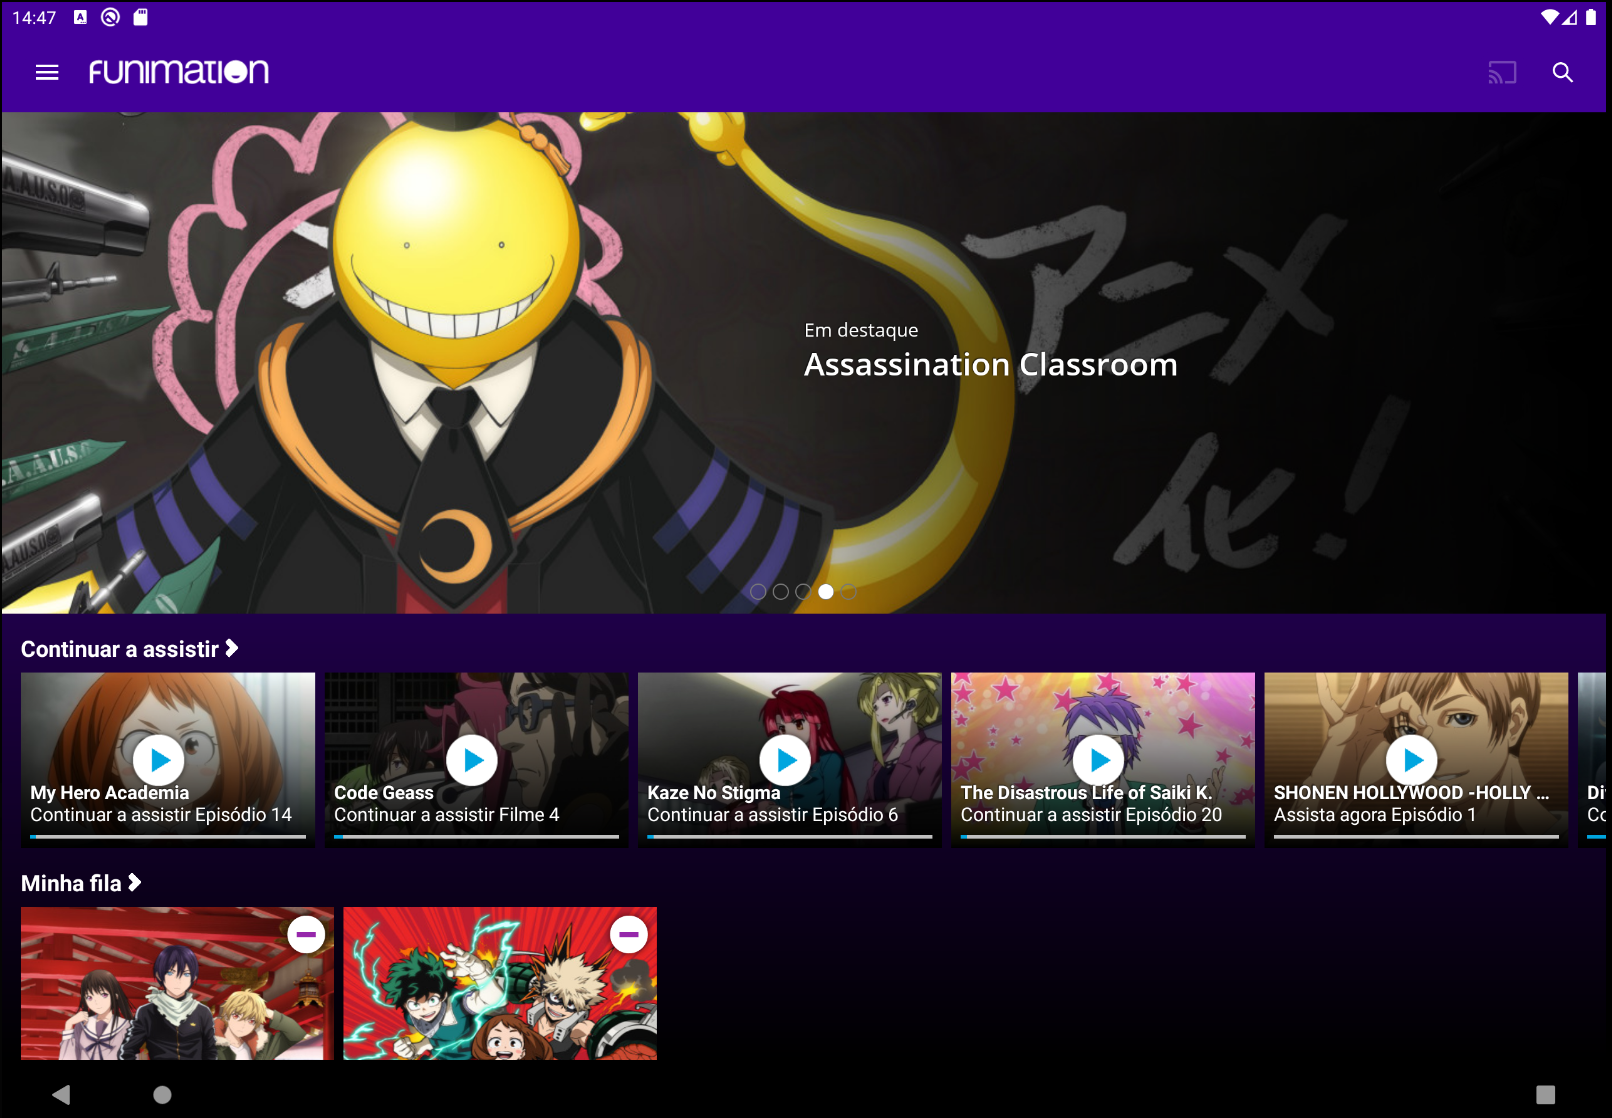Screen dimensions: 1612x1118
Task: Play The Disastrous Life of Saiki K.
Action: [1099, 760]
